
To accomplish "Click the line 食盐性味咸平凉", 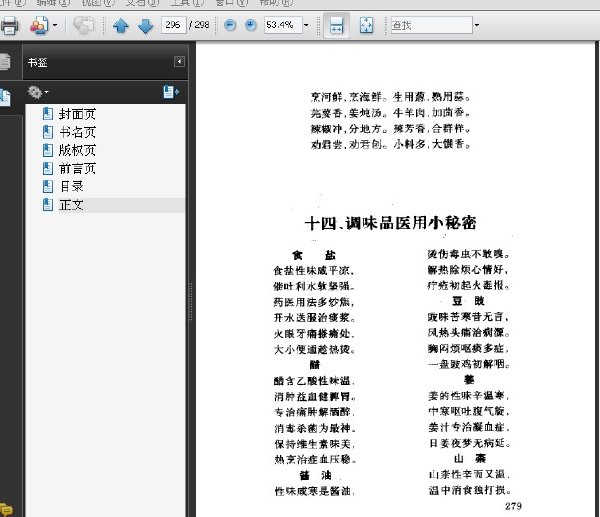I will (x=314, y=271).
